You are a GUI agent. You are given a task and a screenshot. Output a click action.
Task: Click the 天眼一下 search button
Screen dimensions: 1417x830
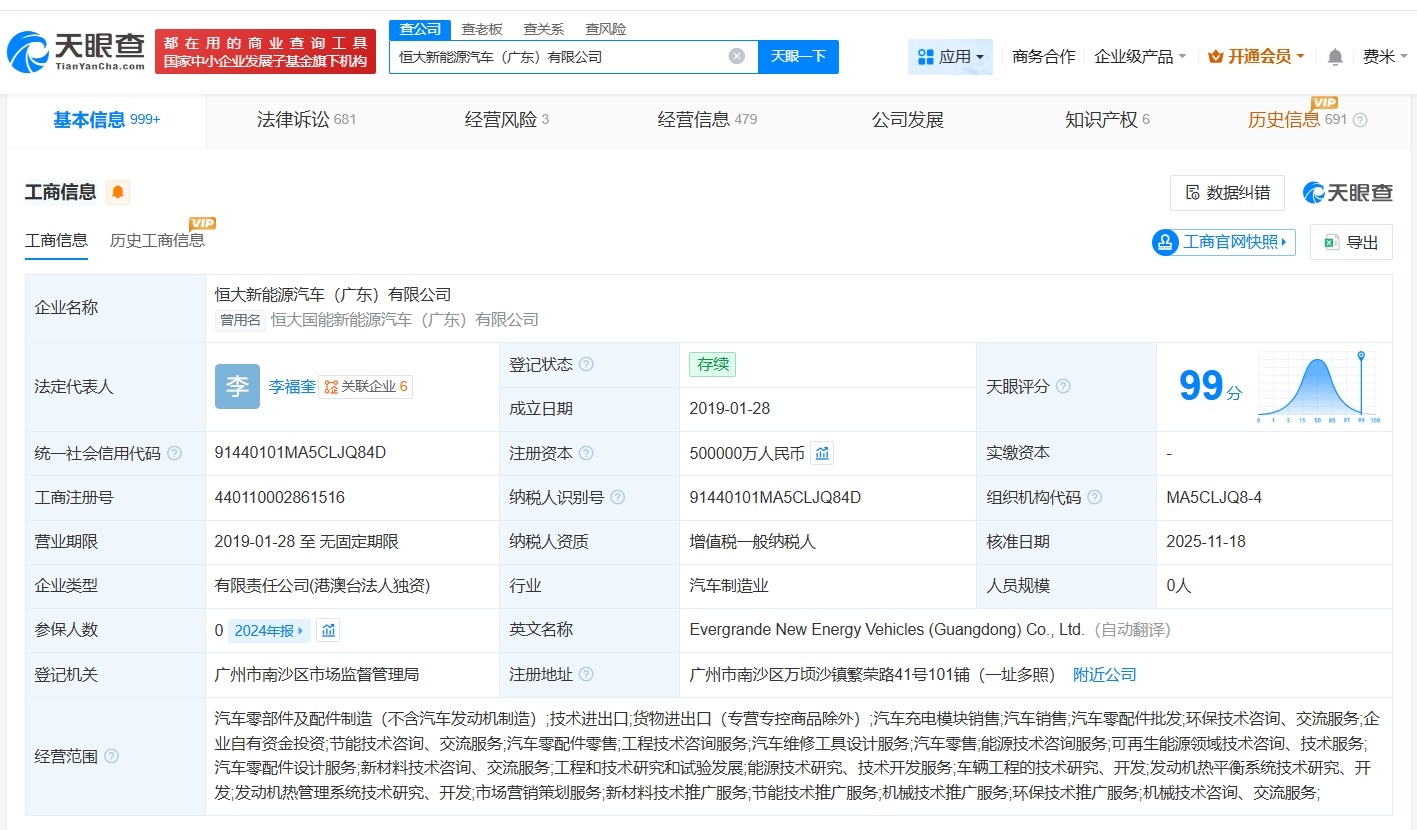[x=798, y=56]
